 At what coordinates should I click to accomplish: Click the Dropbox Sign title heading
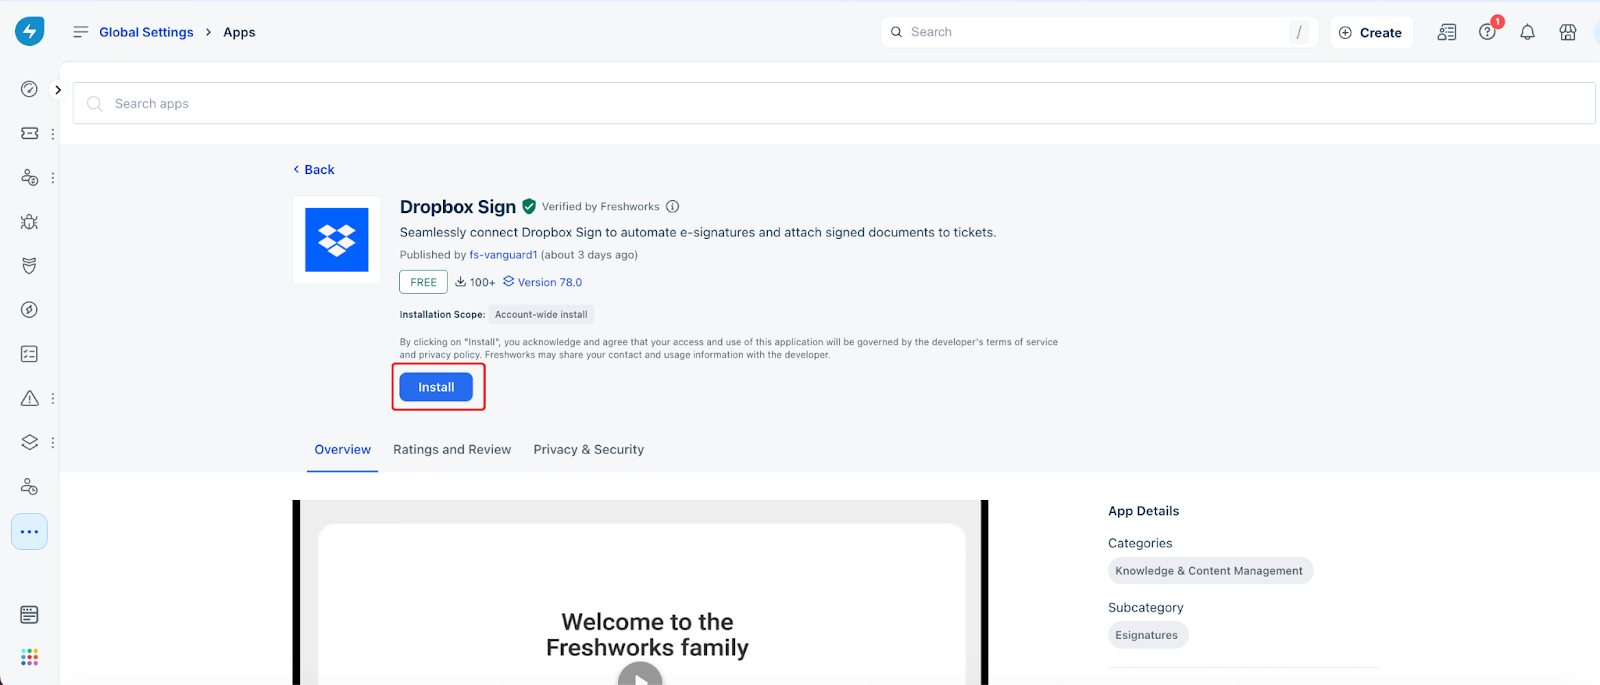(458, 207)
